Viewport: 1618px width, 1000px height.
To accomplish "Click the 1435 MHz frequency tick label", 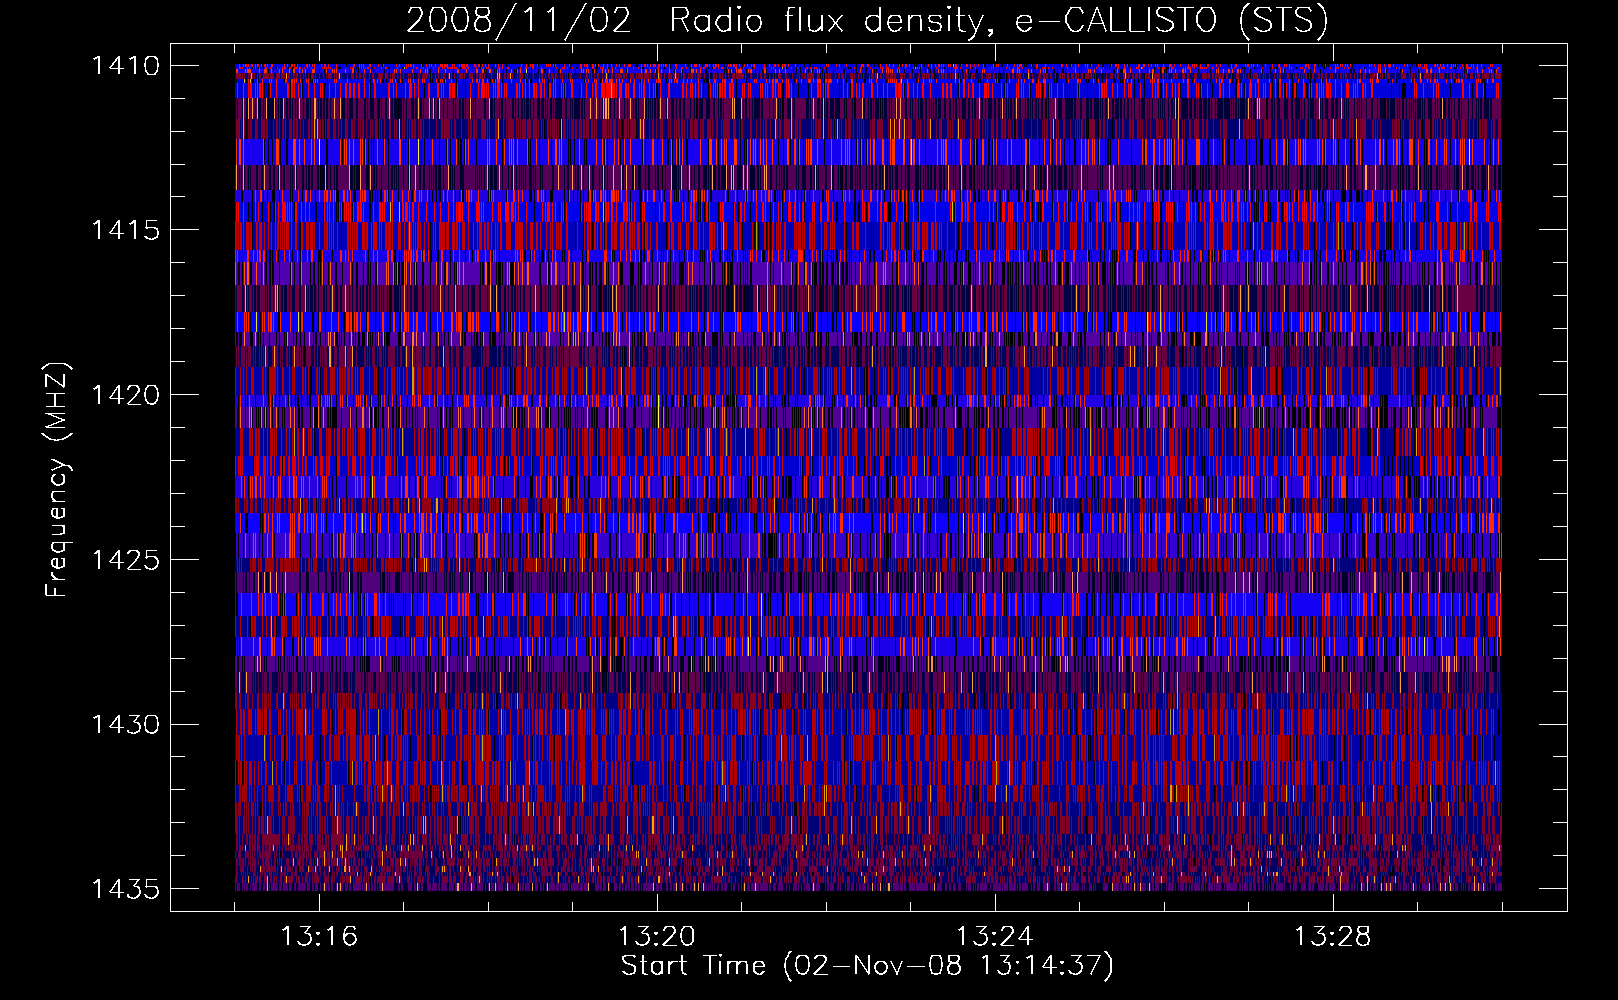I will pyautogui.click(x=125, y=889).
